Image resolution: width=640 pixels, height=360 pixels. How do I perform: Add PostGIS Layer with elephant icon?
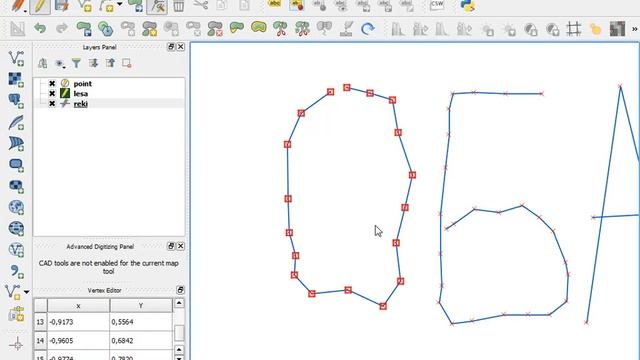click(16, 100)
